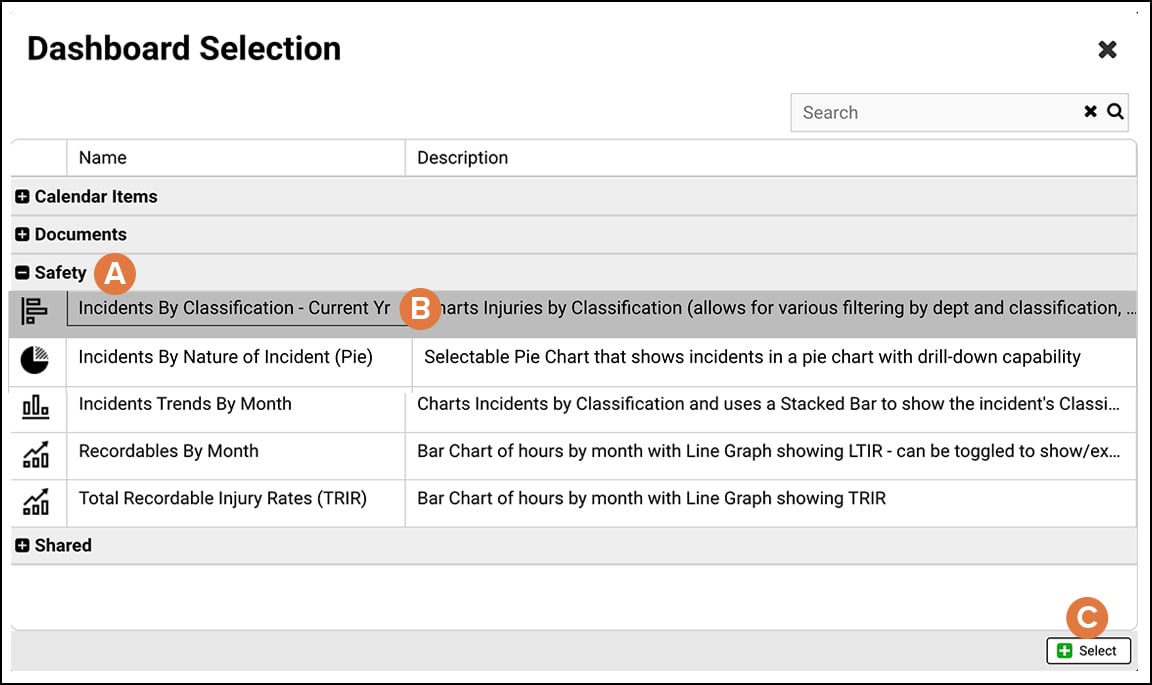This screenshot has height=685, width=1152.
Task: Expand the Calendar Items category
Action: click(21, 196)
